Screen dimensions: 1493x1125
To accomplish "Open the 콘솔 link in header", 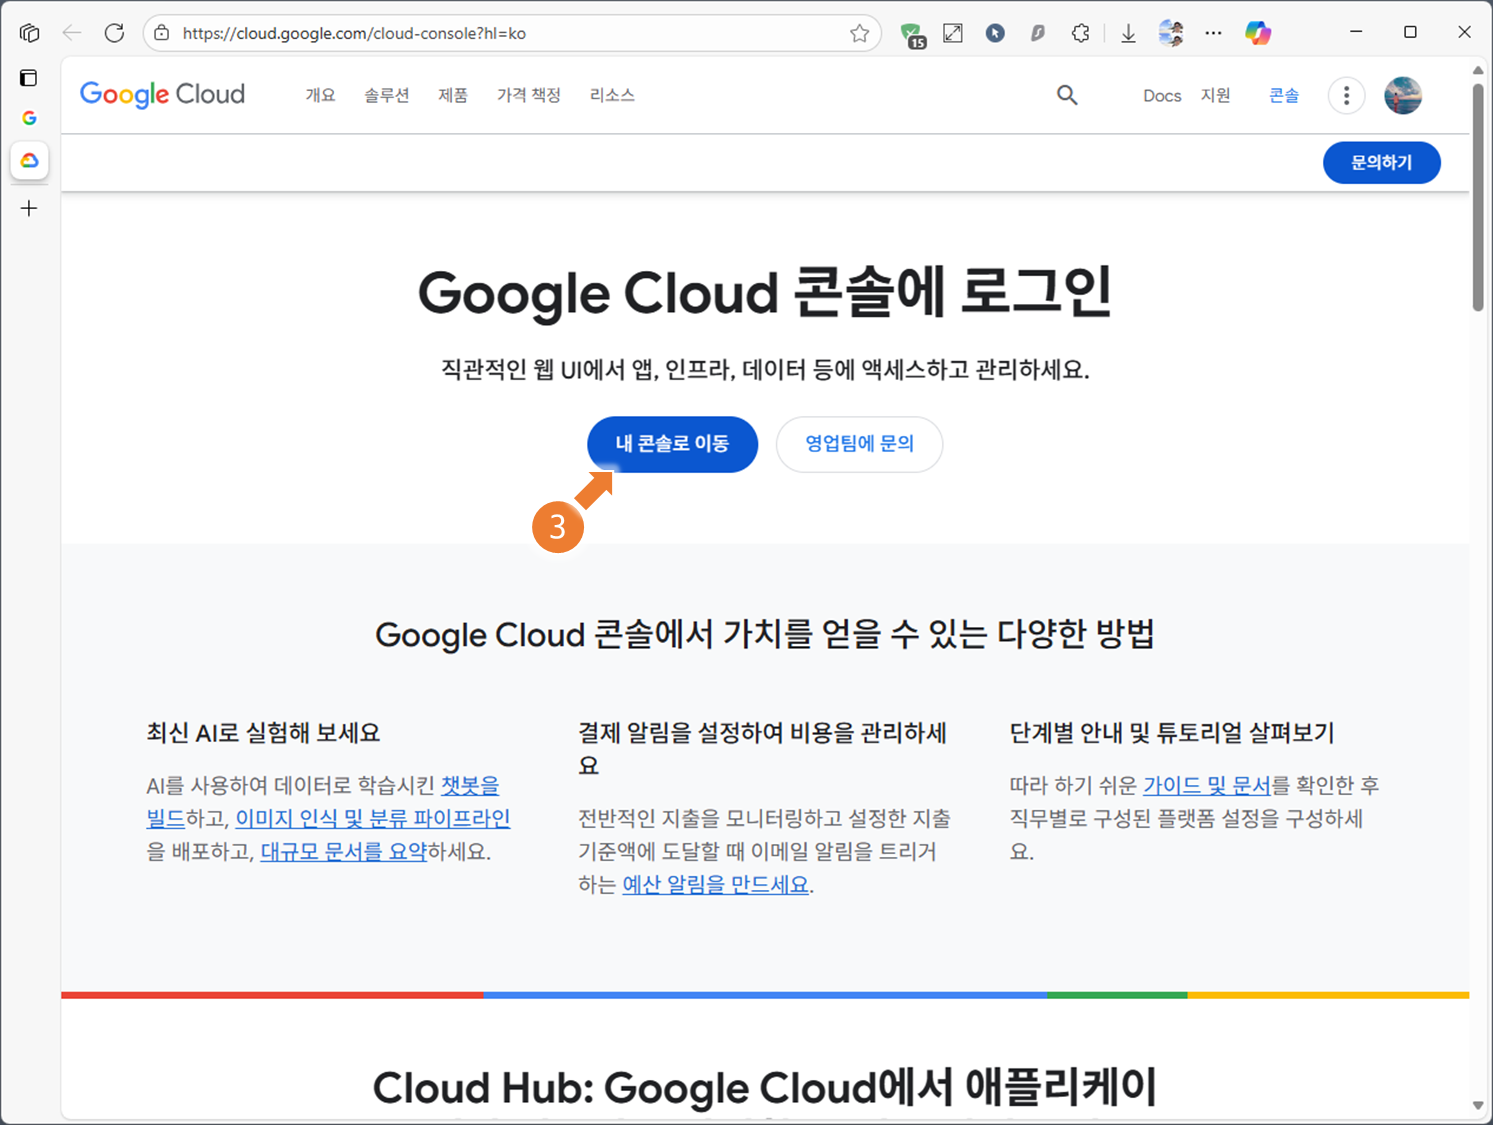I will coord(1284,95).
